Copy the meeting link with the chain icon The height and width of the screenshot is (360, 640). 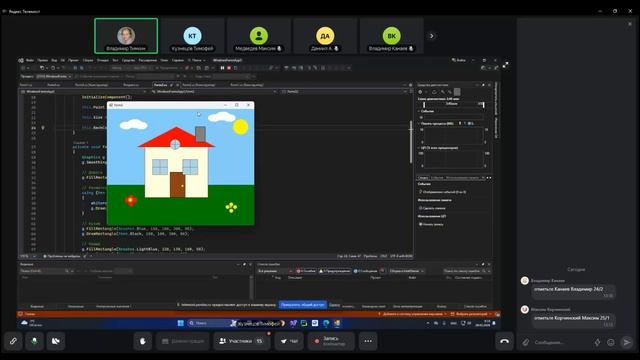[x=13, y=341]
